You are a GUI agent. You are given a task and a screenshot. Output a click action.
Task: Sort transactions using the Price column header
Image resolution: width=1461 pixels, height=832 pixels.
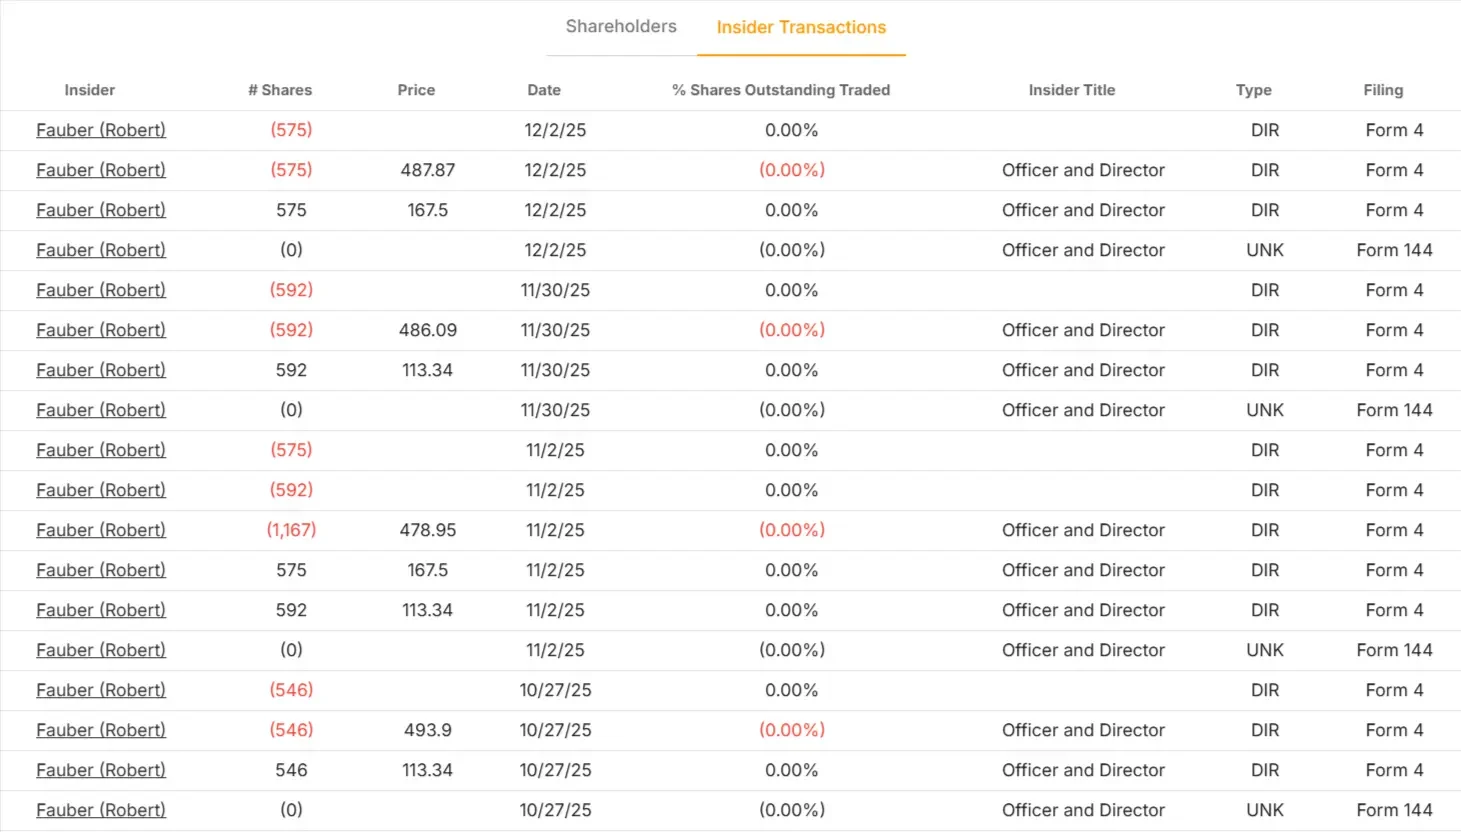point(416,90)
